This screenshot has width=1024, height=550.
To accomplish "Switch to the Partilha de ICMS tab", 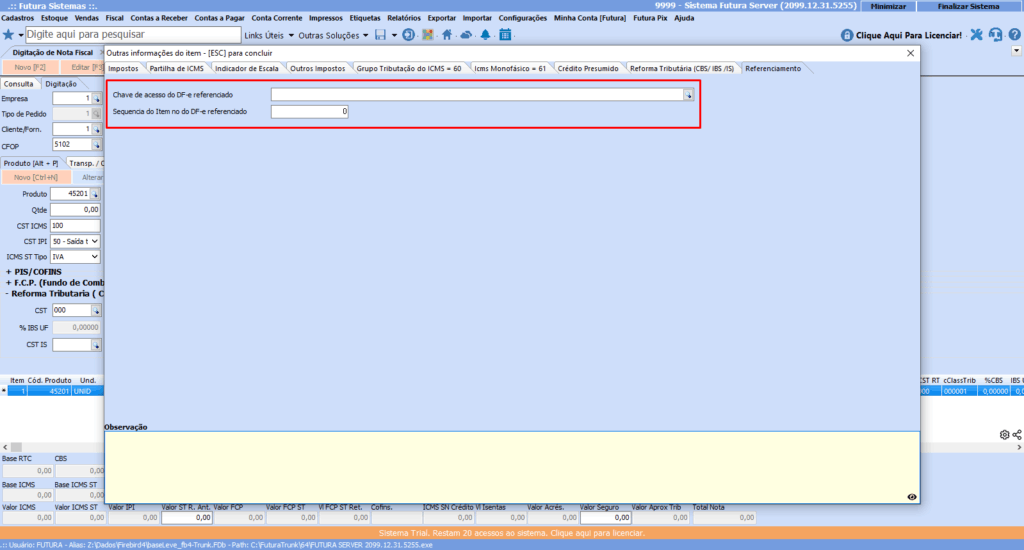I will pyautogui.click(x=176, y=68).
